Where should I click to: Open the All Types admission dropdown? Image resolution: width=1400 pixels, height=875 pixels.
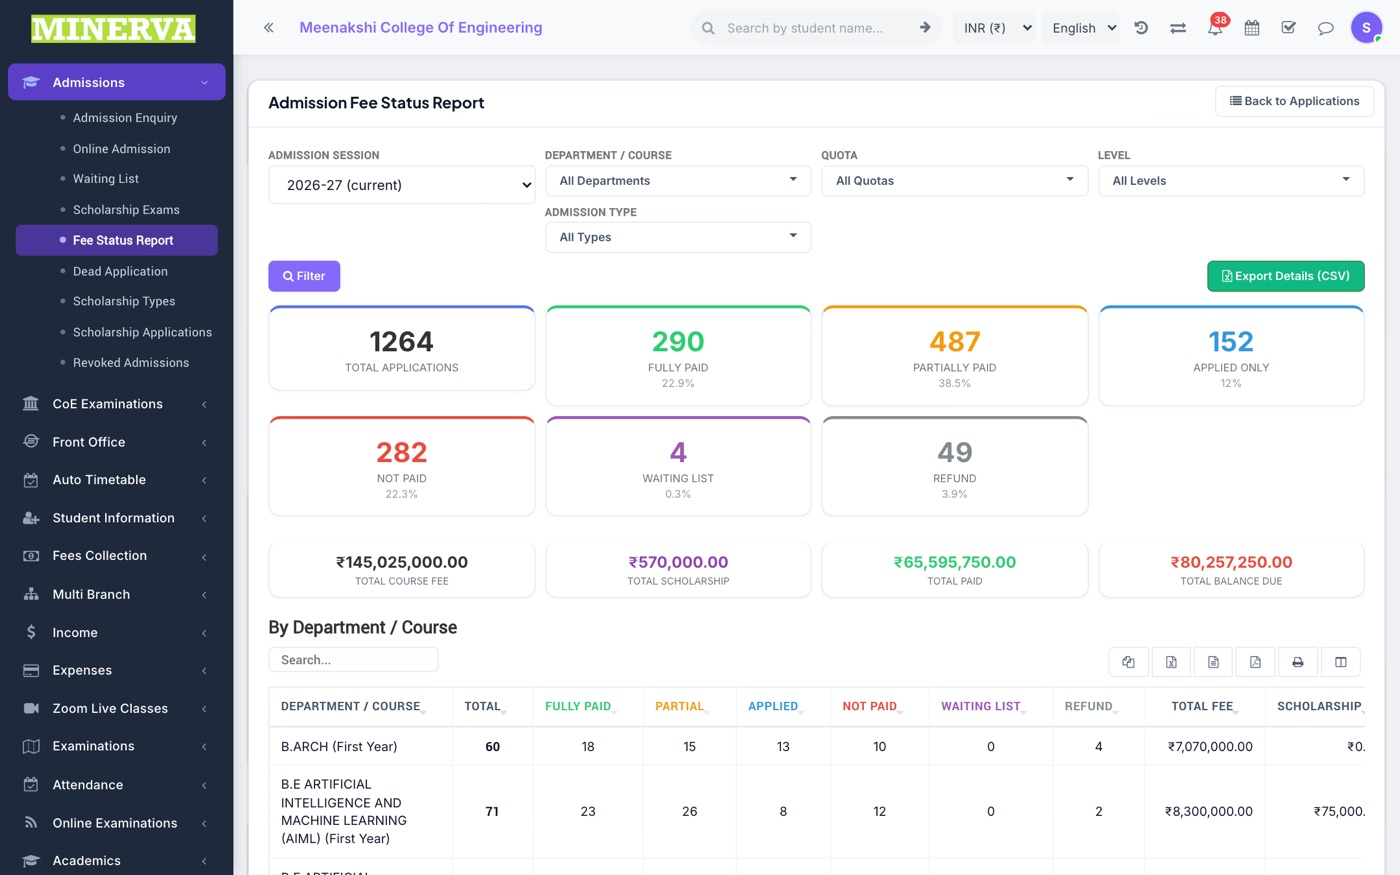pos(678,237)
